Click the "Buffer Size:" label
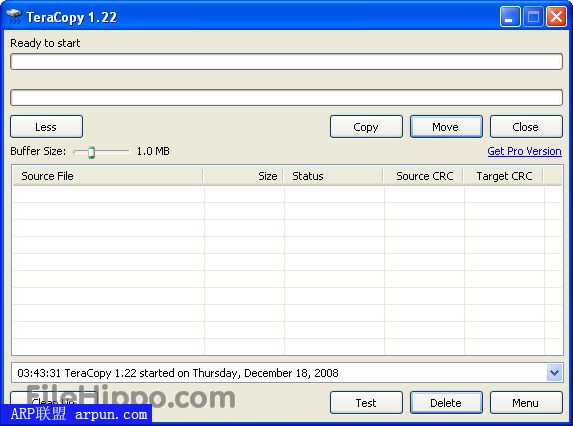 (x=38, y=151)
